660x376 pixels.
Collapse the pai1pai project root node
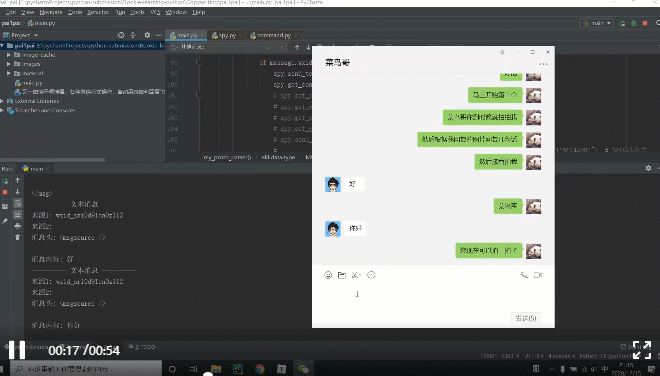pyautogui.click(x=2, y=45)
